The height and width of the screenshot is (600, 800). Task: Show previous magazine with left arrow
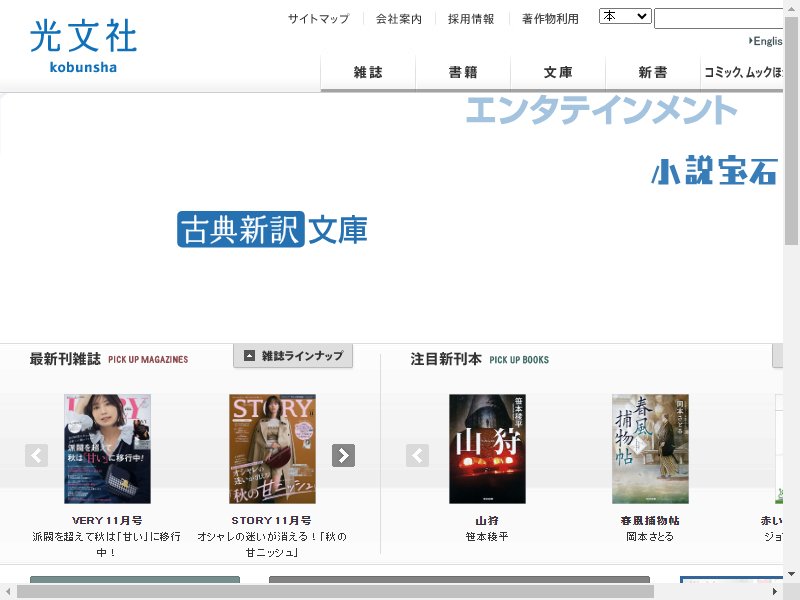point(36,455)
